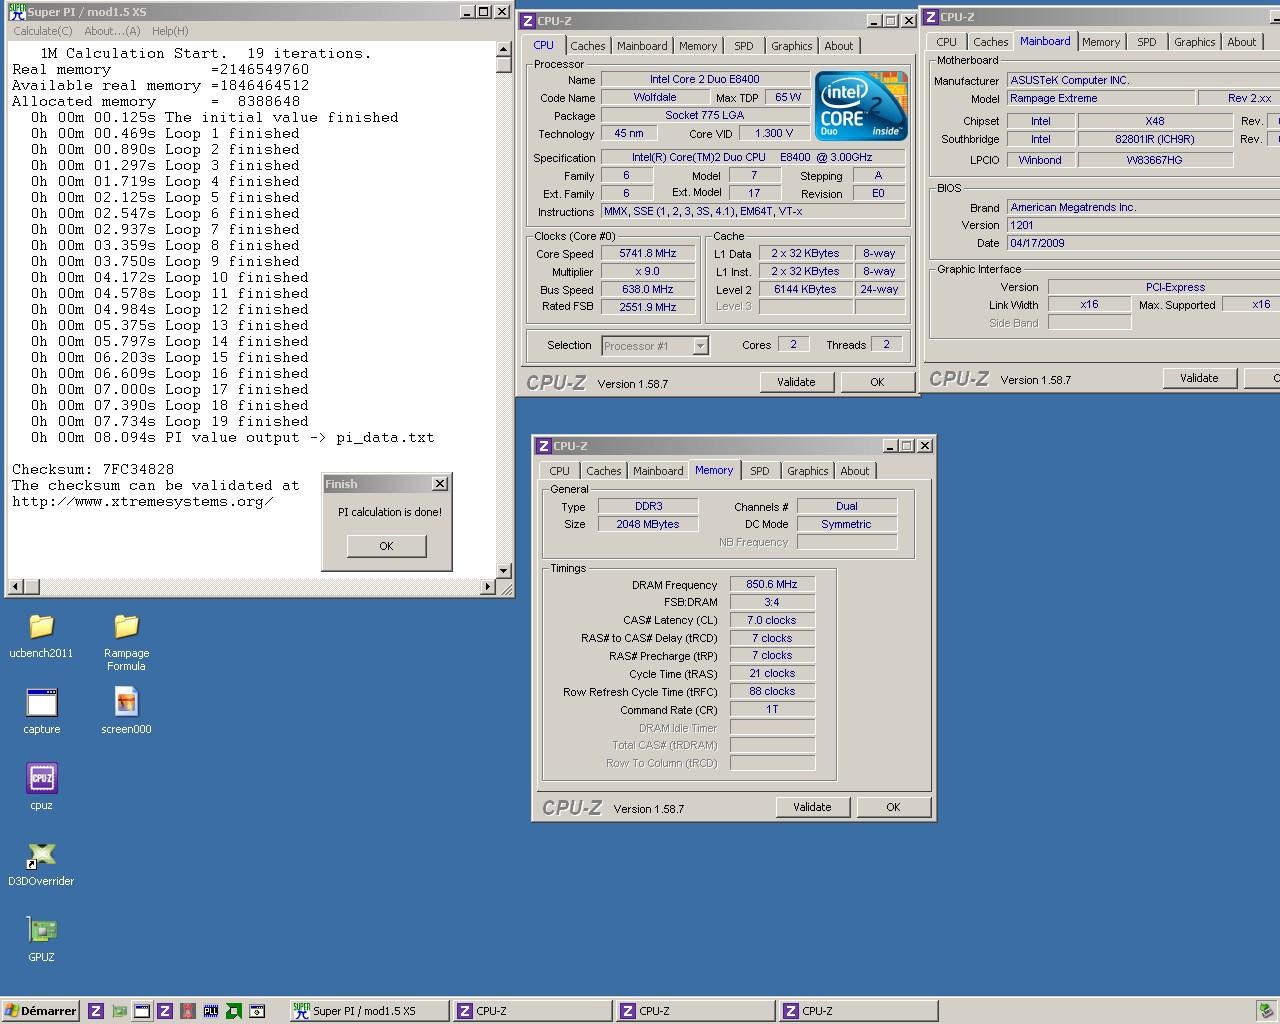Switch to About tab in Processor CPU-Z window

click(839, 46)
